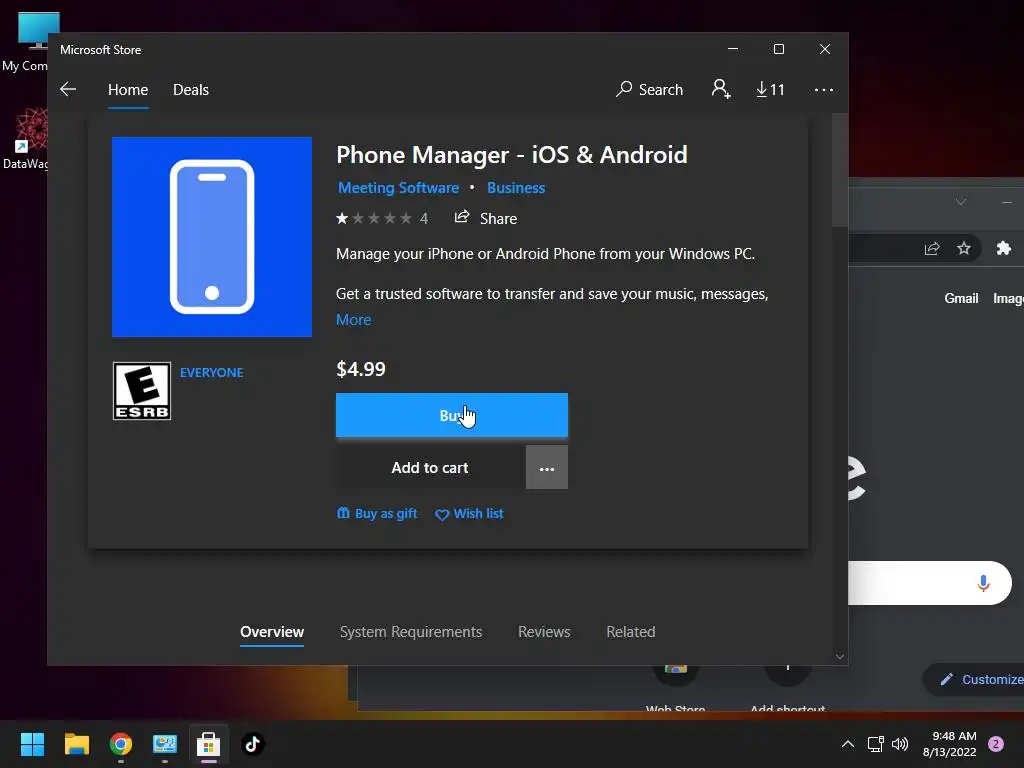Go back using the Store back arrow

click(68, 89)
